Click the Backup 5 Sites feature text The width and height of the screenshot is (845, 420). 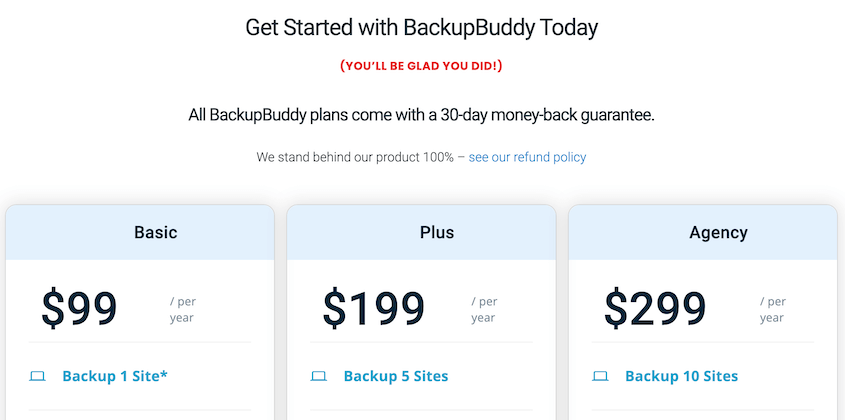click(x=396, y=376)
